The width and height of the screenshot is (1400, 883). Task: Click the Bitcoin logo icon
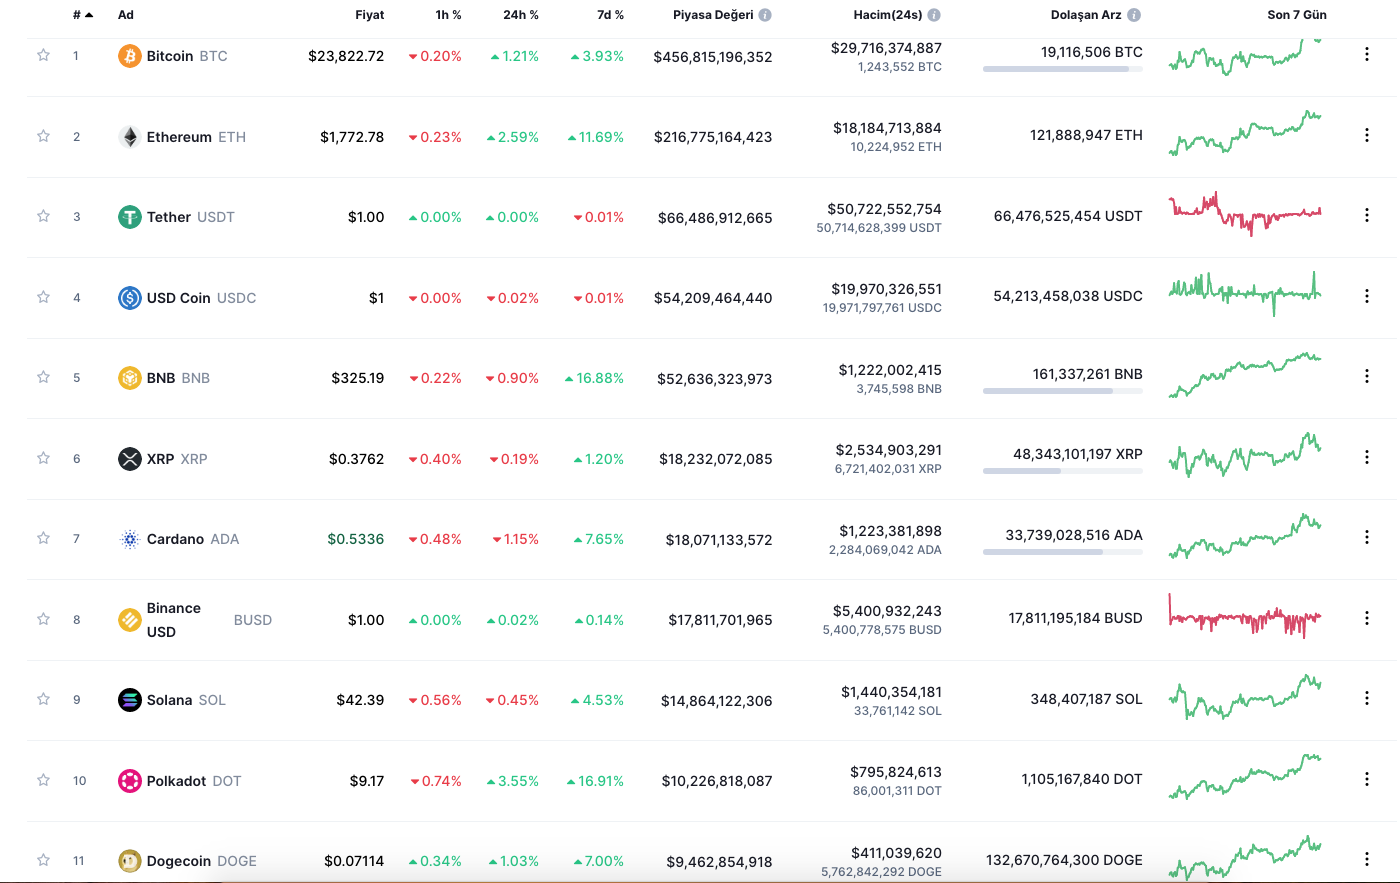click(x=130, y=56)
